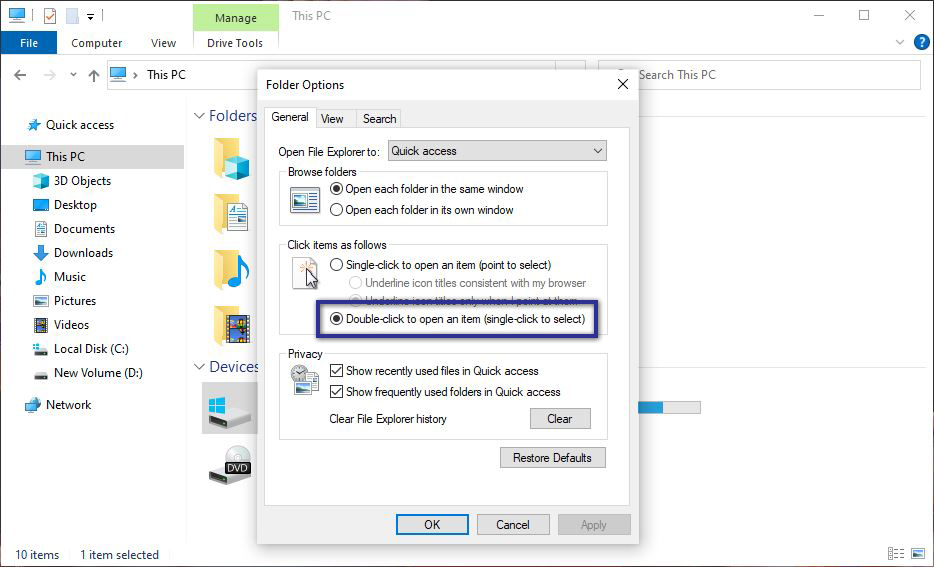Click the back navigation arrow
This screenshot has height=567, width=934.
click(20, 75)
